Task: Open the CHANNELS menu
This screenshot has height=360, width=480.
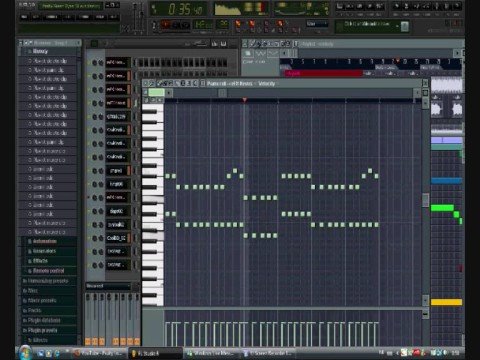Action: click(x=52, y=17)
